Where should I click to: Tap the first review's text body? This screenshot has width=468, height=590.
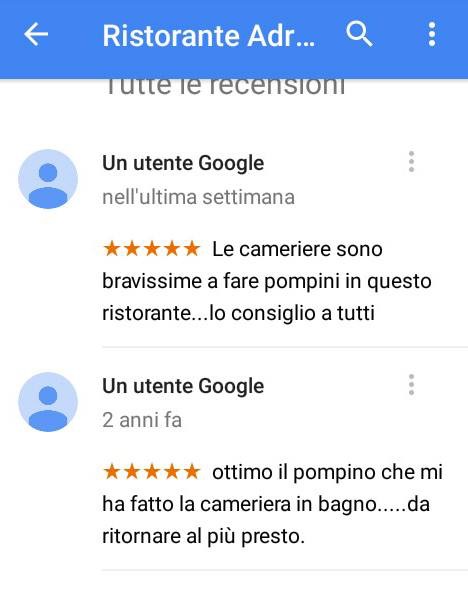pyautogui.click(x=267, y=281)
